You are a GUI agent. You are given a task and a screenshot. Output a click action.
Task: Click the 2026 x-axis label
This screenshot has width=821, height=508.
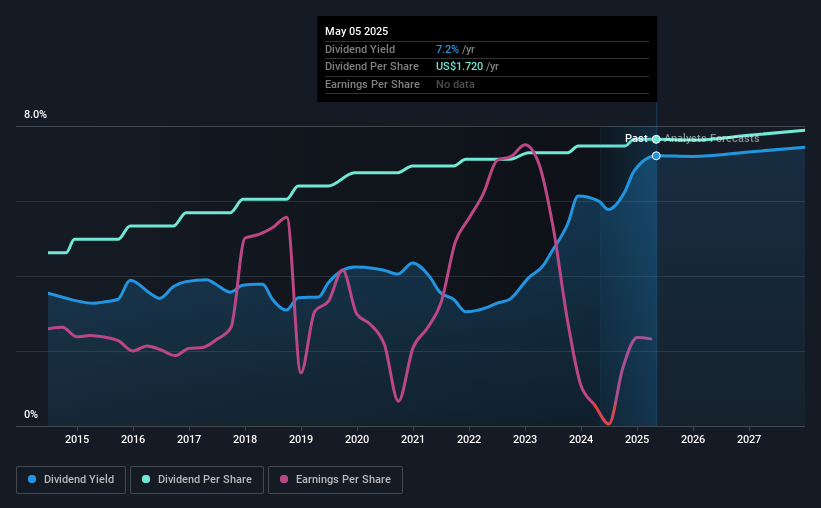pos(693,439)
